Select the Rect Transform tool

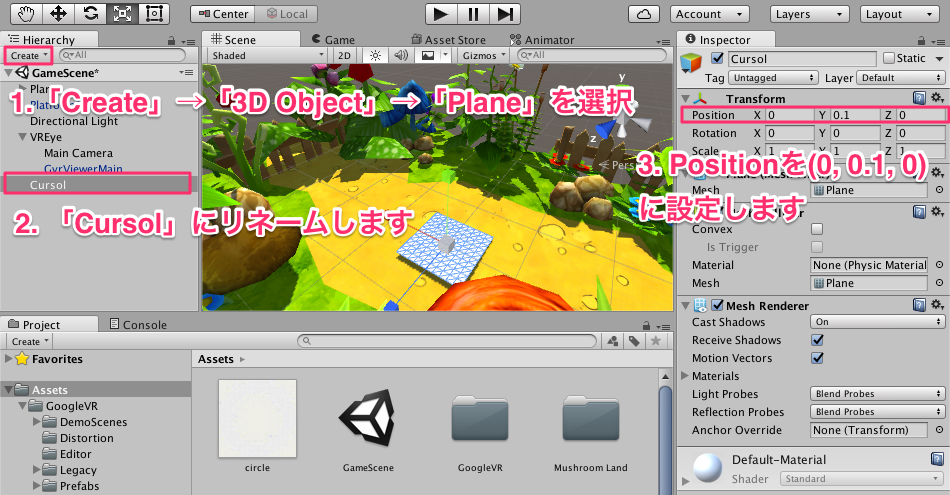pos(154,13)
